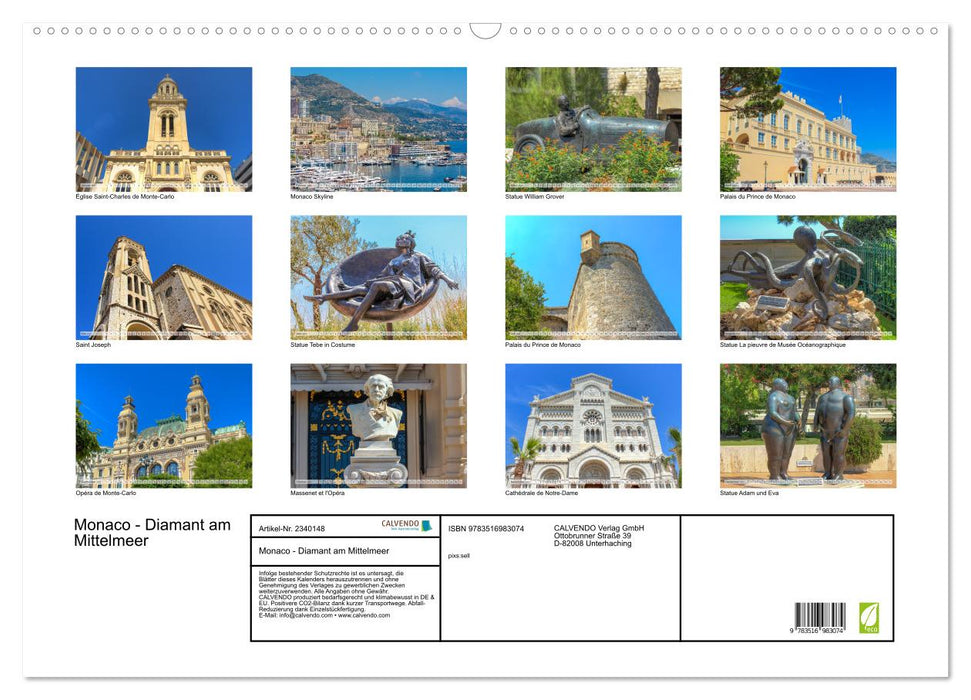Image resolution: width=971 pixels, height=700 pixels.
Task: Click the boxed 'Monaco - Diamant am Mittelmeer' title
Action: pos(324,551)
